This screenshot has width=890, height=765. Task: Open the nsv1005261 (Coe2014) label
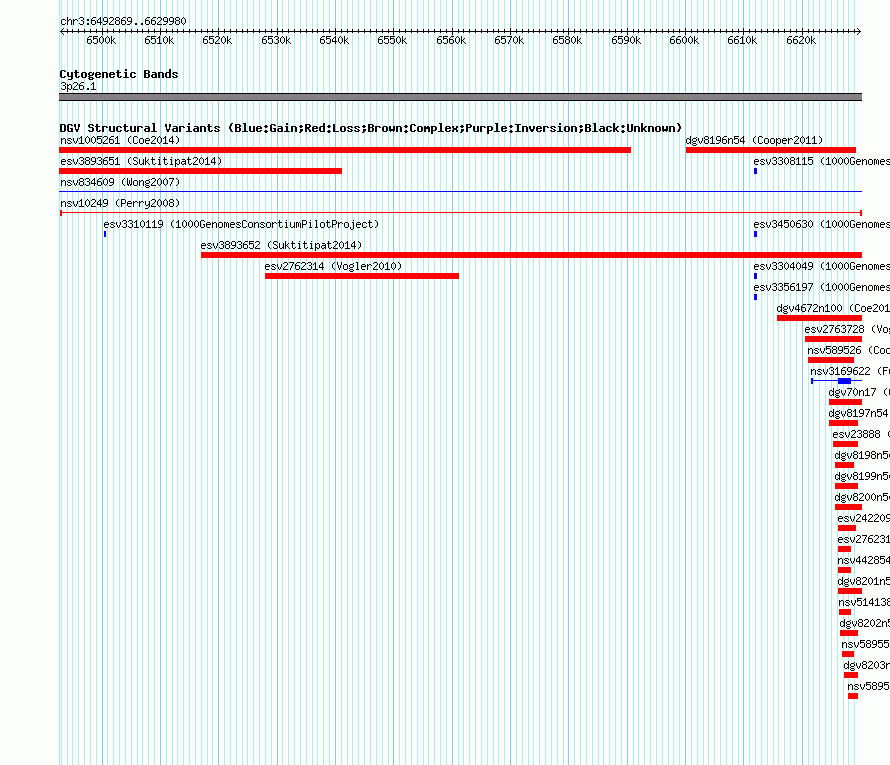coord(120,140)
